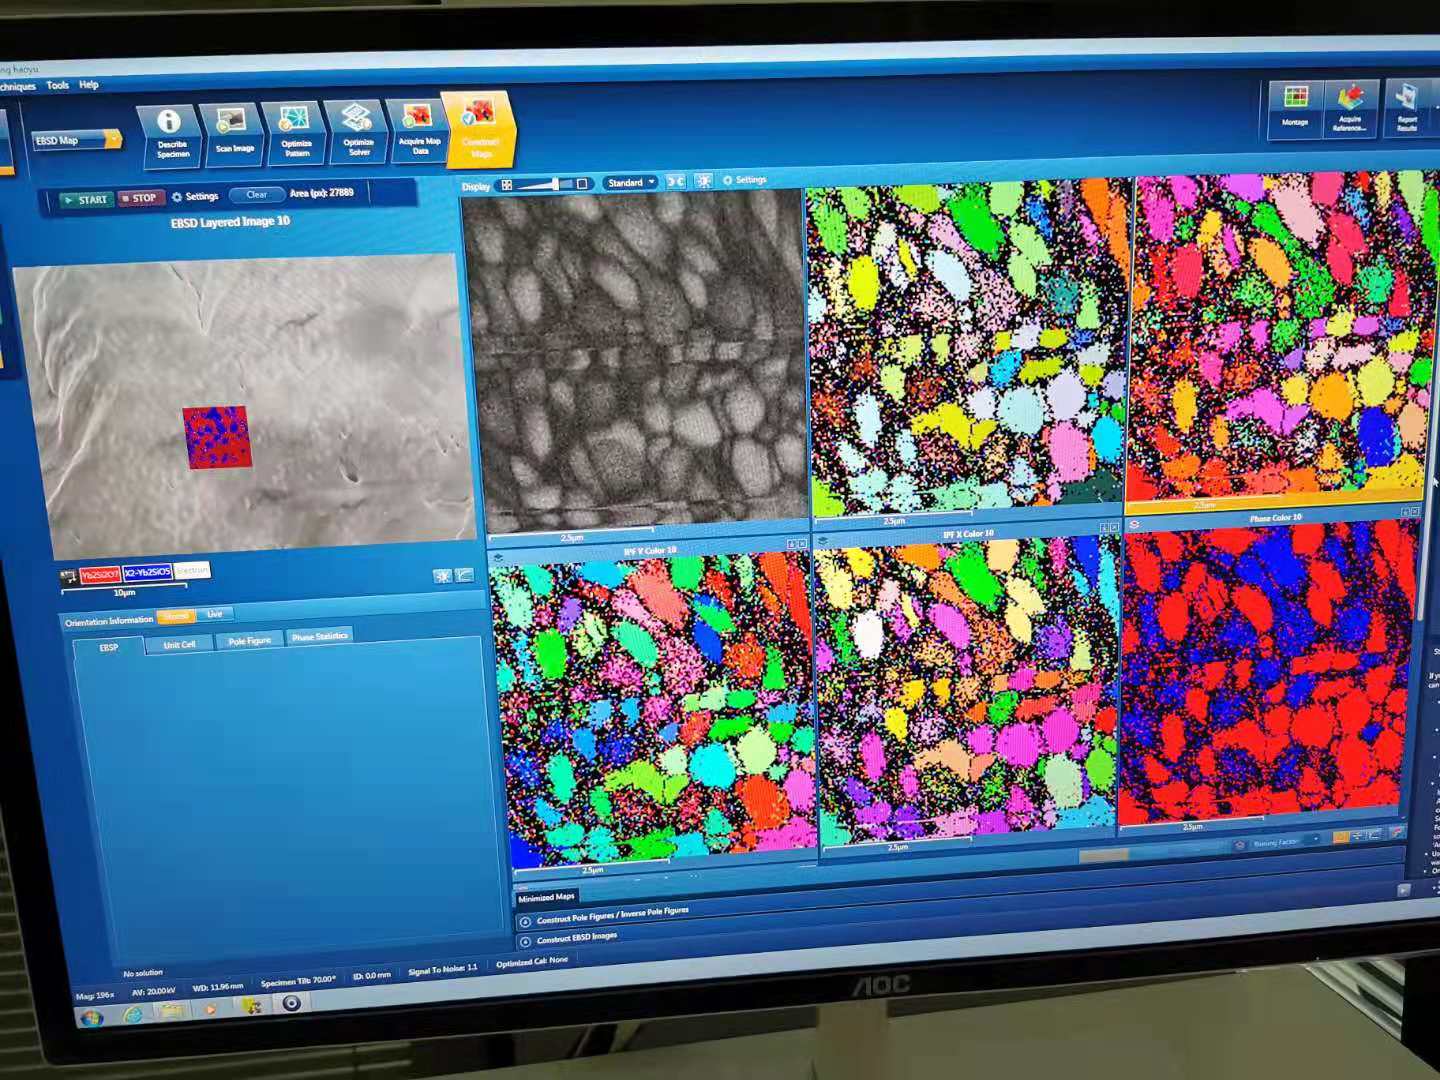The height and width of the screenshot is (1080, 1440).
Task: Click the Report Results icon
Action: 1407,107
